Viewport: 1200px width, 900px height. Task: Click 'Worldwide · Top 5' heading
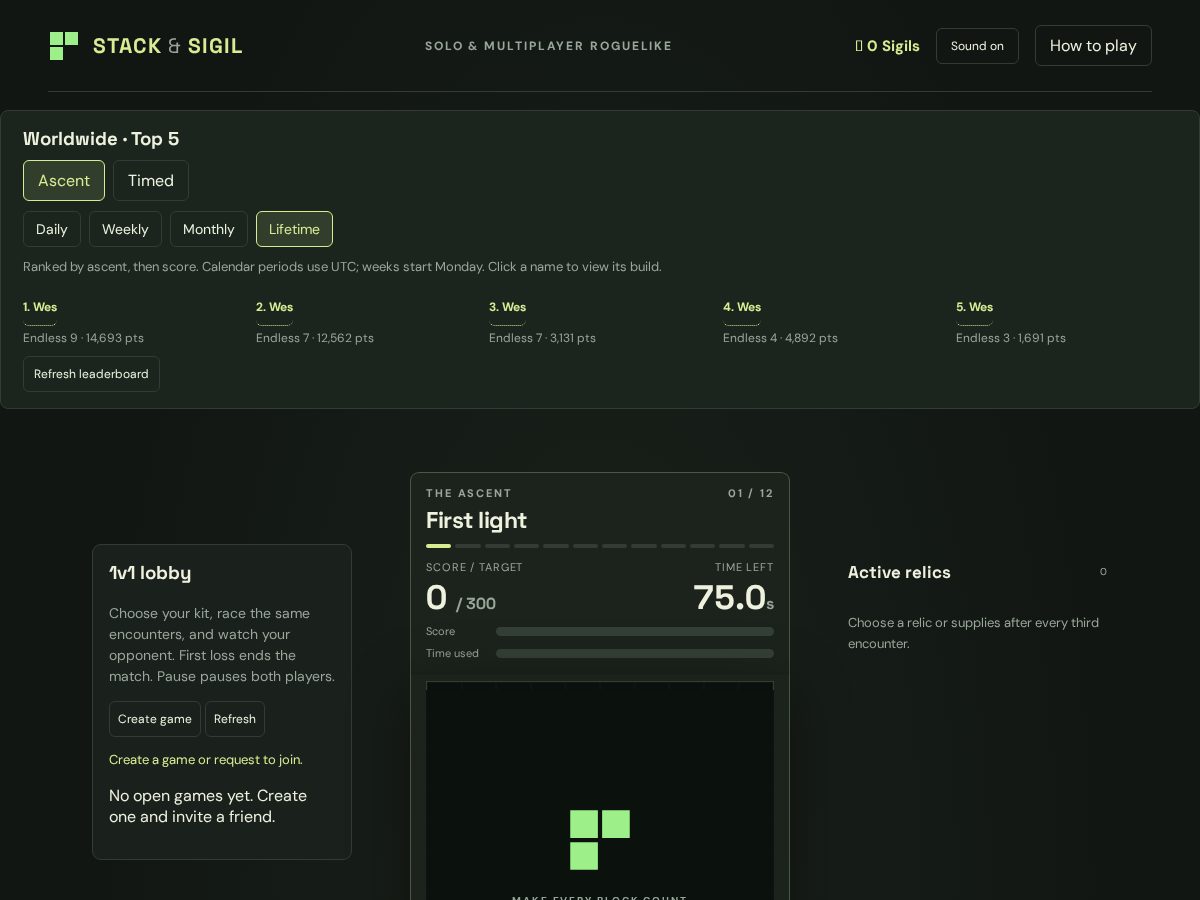pyautogui.click(x=101, y=139)
